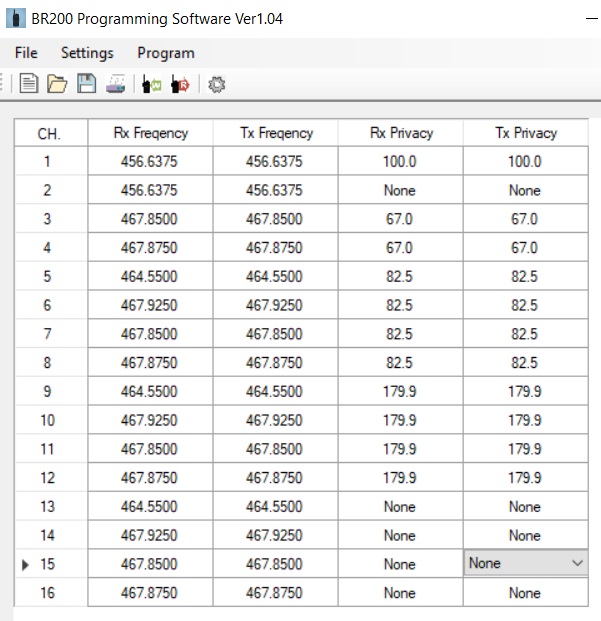Viewport: 601px width, 621px height.
Task: Select row header for channel 16
Action: point(51,592)
